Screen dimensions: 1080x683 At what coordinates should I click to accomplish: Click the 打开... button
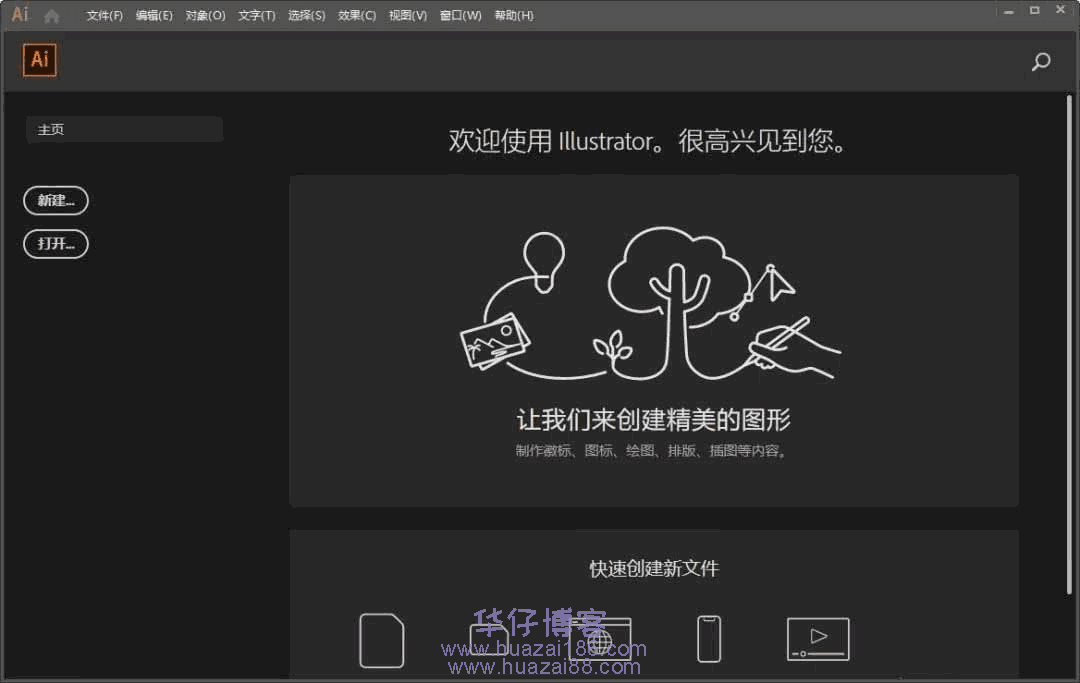click(x=56, y=244)
